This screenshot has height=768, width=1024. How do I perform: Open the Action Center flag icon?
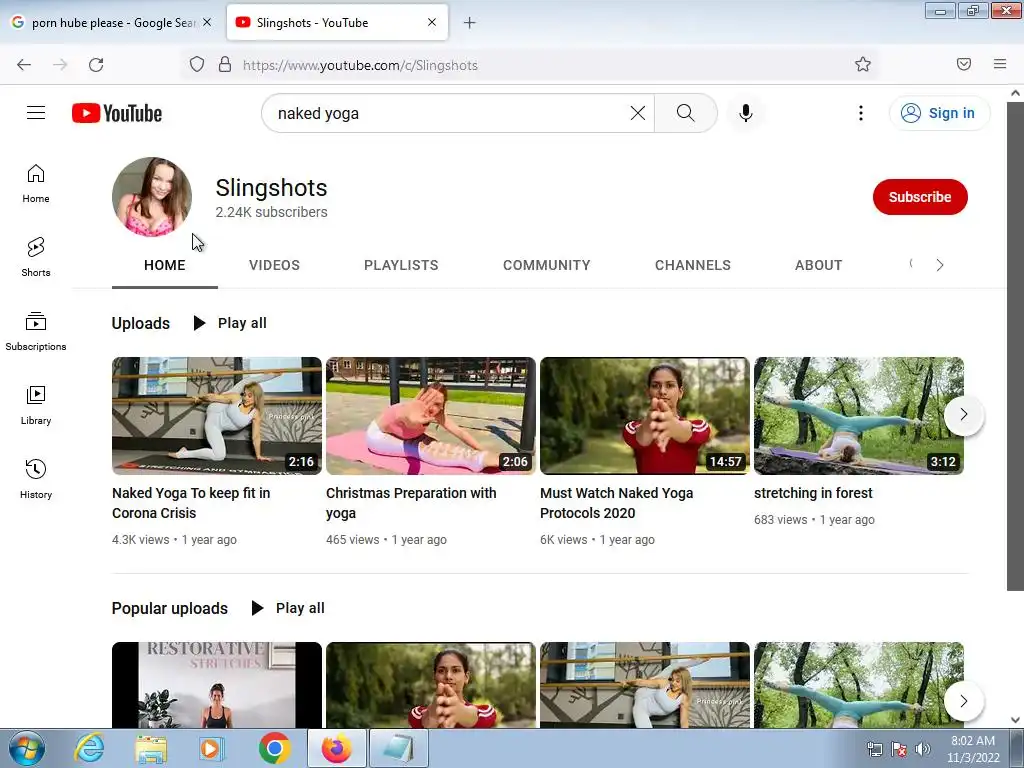(899, 749)
